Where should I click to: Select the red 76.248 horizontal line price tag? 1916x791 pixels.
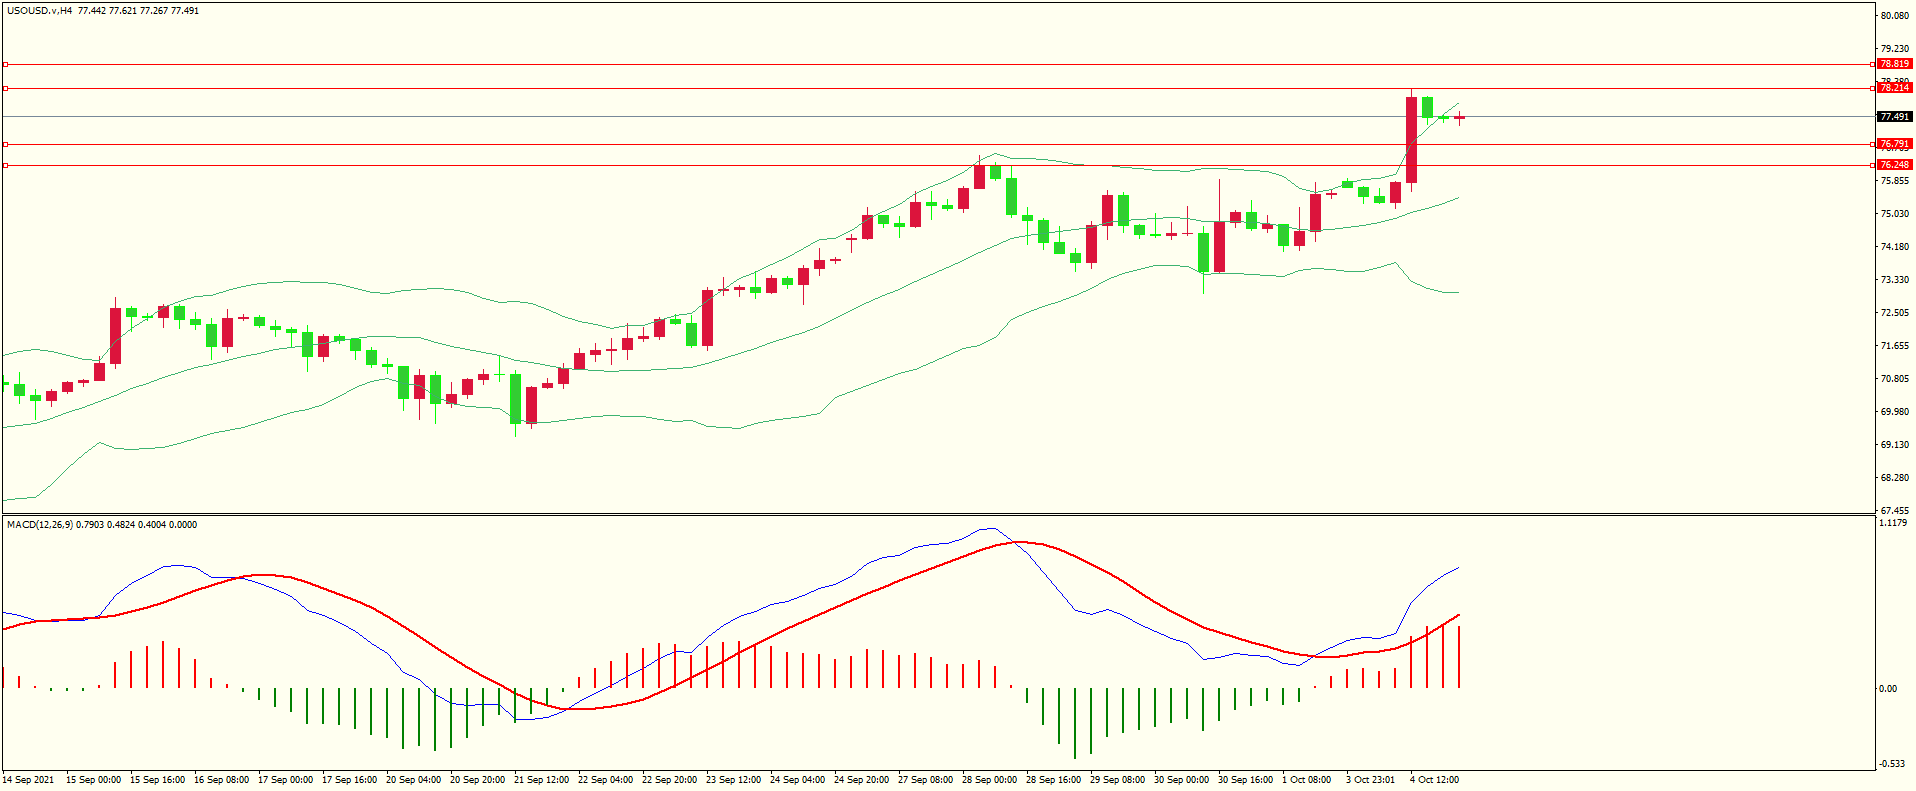pyautogui.click(x=1894, y=165)
